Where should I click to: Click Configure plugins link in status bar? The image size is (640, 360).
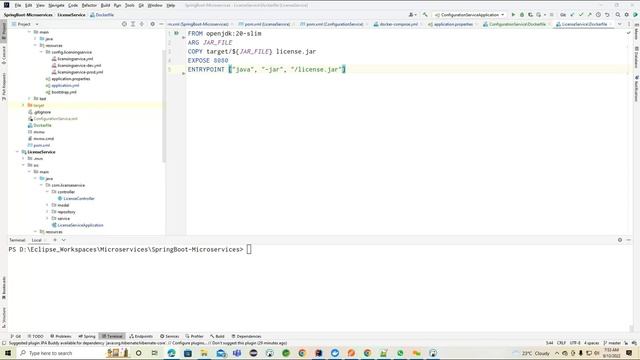[x=190, y=343]
